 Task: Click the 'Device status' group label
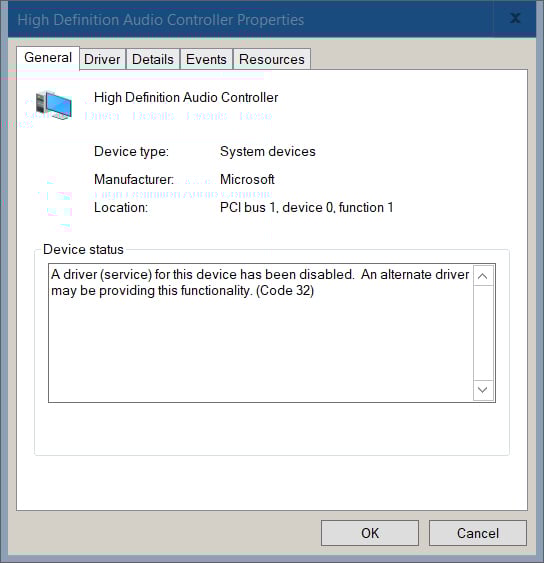click(x=83, y=250)
